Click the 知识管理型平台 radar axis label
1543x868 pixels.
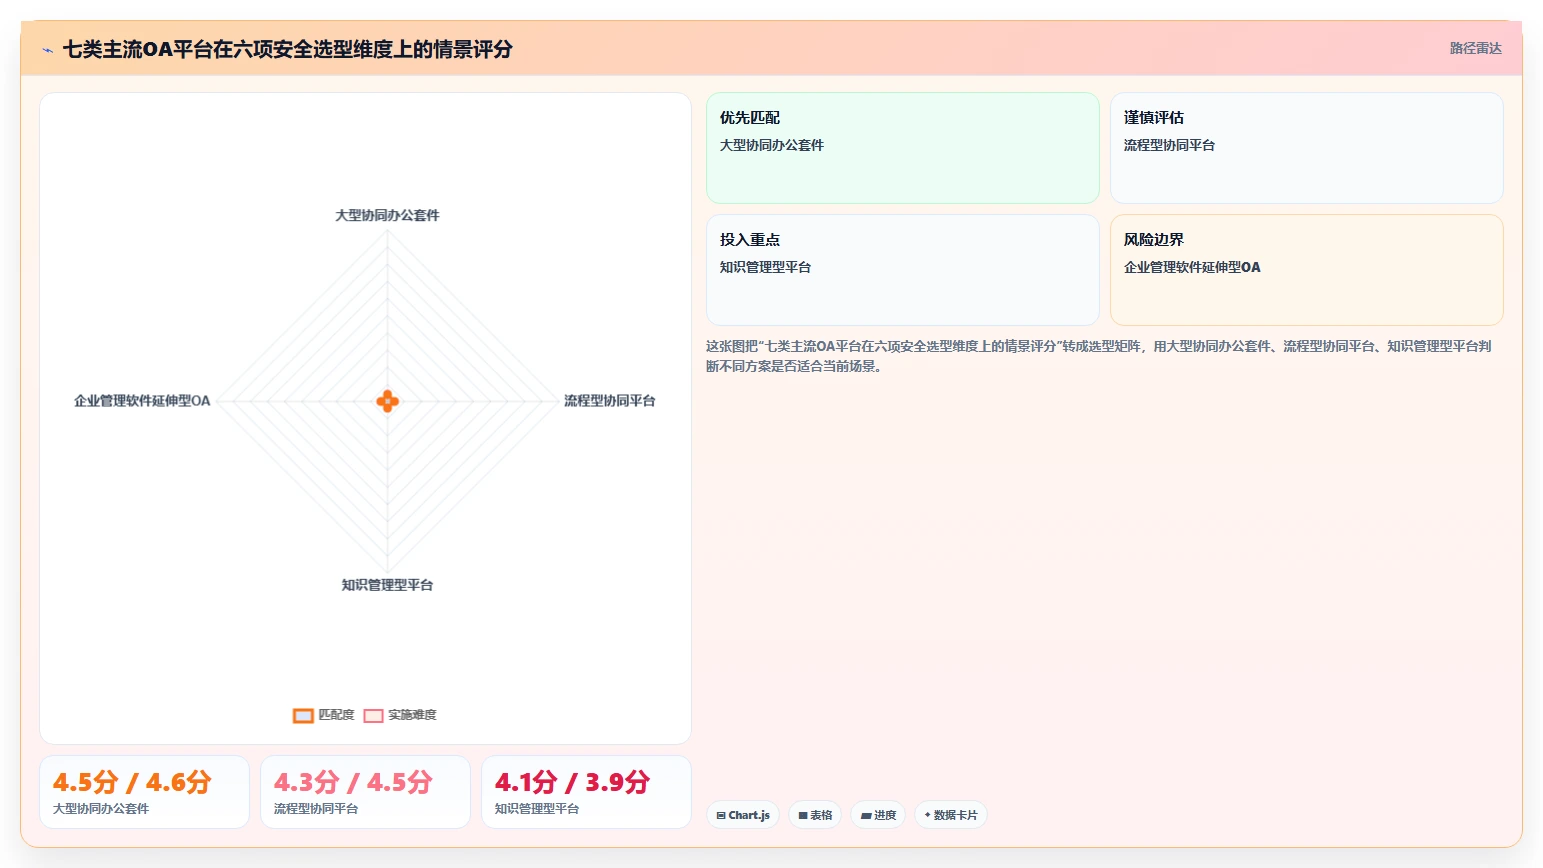(387, 585)
